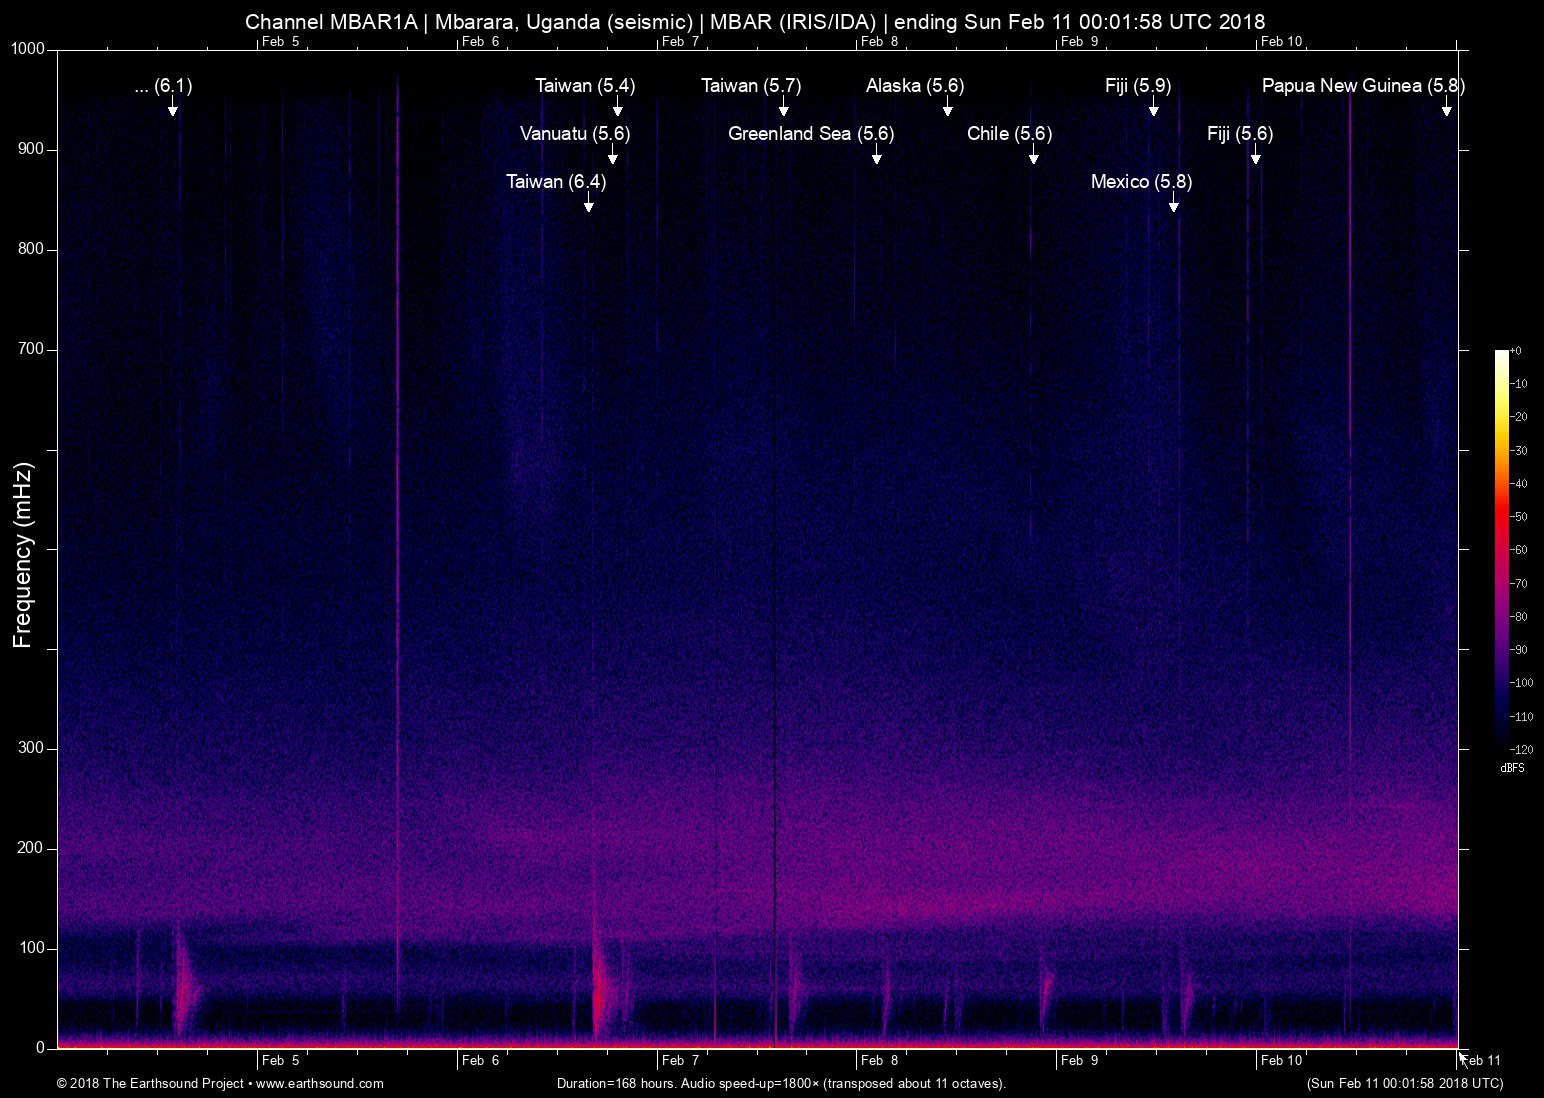Click the arrow beneath the Chile (5.6) label

[x=1033, y=156]
